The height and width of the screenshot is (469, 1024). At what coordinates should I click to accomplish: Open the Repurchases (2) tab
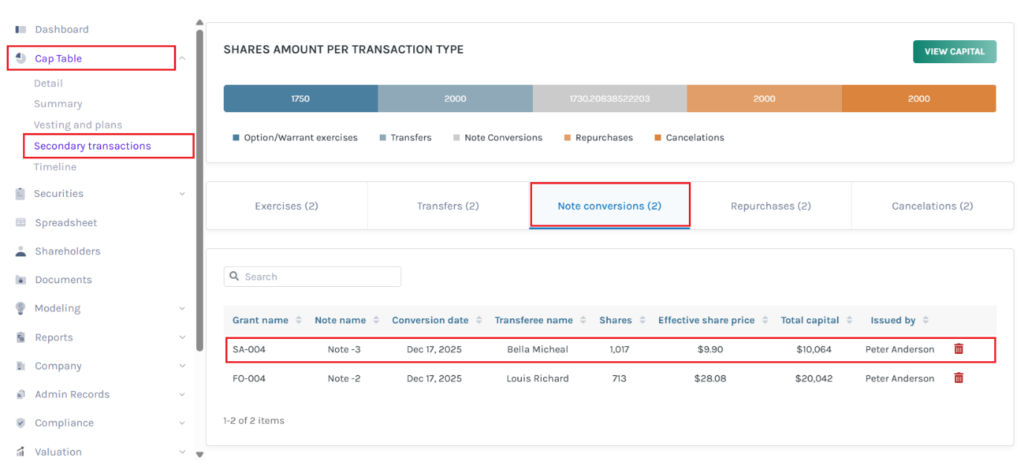(770, 206)
